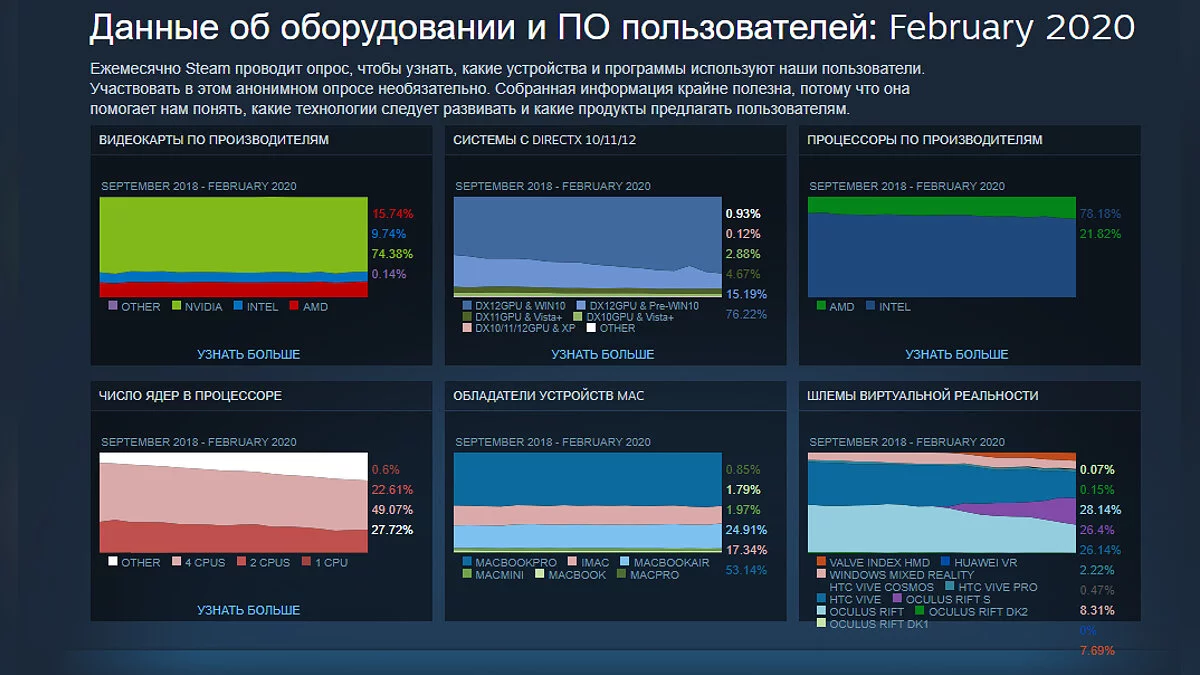This screenshot has height=675, width=1200.
Task: Click the 74.38% value in video cards panel
Action: [392, 253]
